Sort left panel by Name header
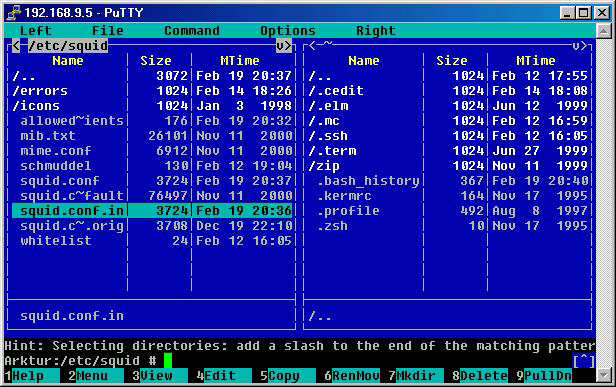Image resolution: width=616 pixels, height=387 pixels. pyautogui.click(x=68, y=61)
